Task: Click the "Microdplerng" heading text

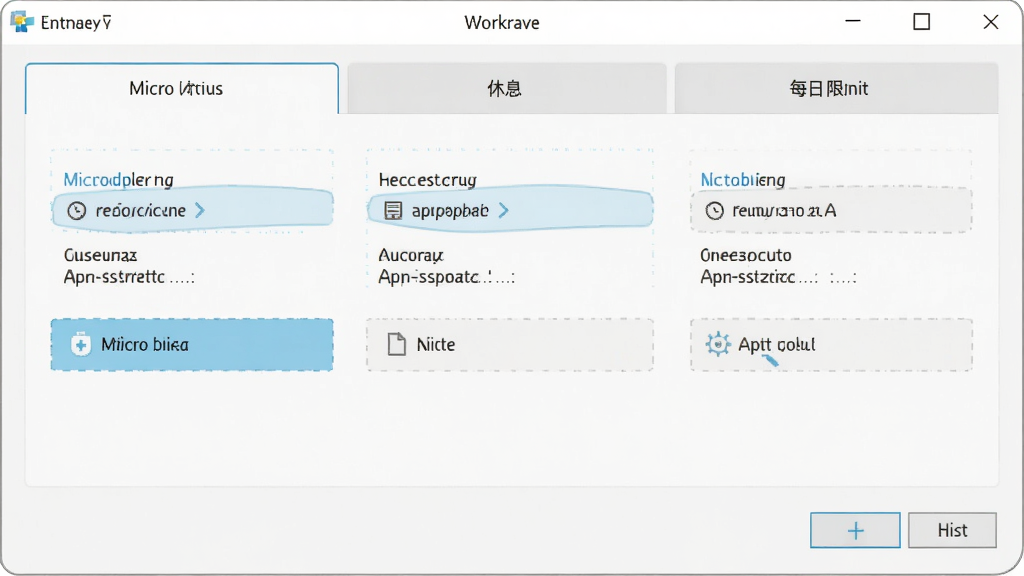Action: [118, 180]
